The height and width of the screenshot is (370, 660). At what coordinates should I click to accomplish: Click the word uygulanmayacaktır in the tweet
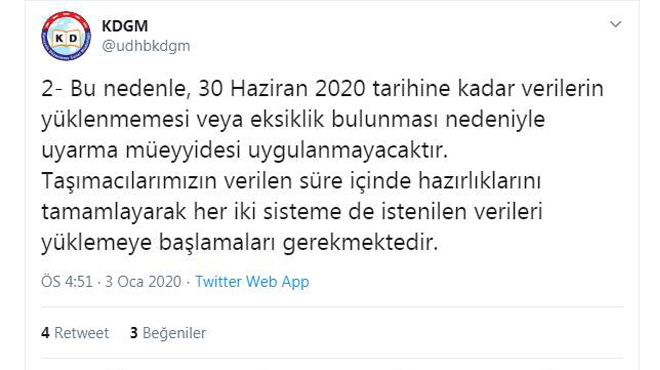point(348,151)
